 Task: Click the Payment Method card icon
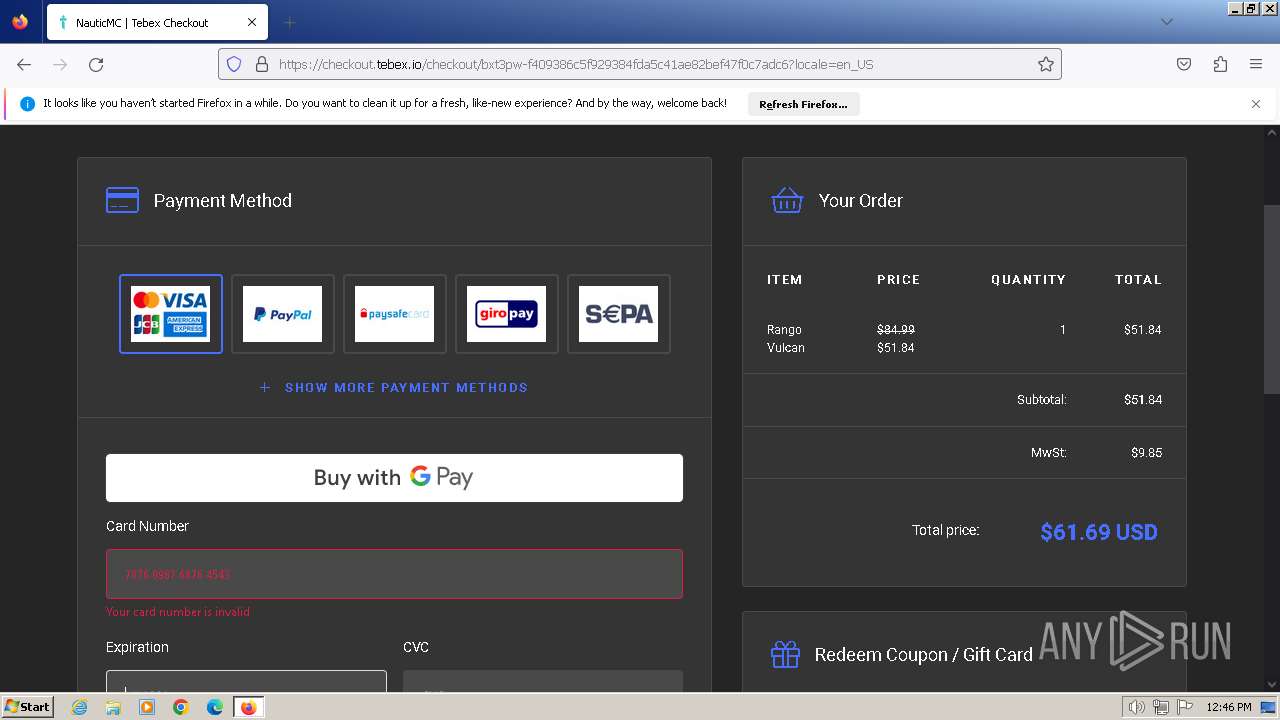(x=123, y=200)
